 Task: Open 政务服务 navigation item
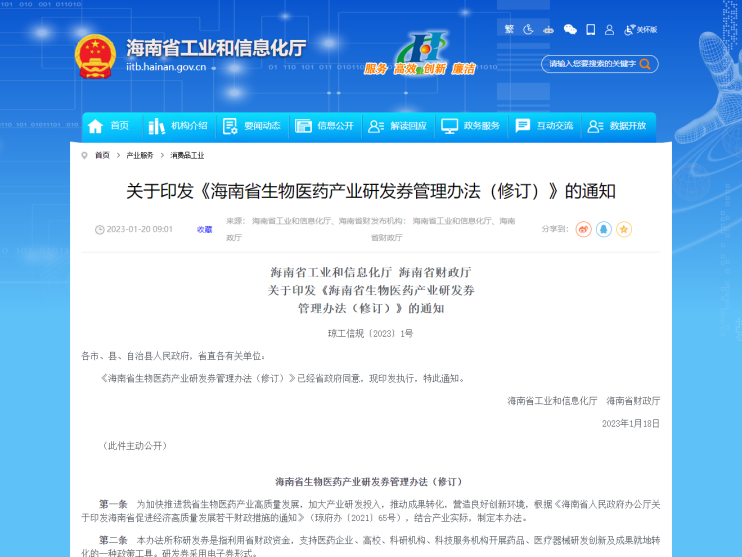point(470,126)
